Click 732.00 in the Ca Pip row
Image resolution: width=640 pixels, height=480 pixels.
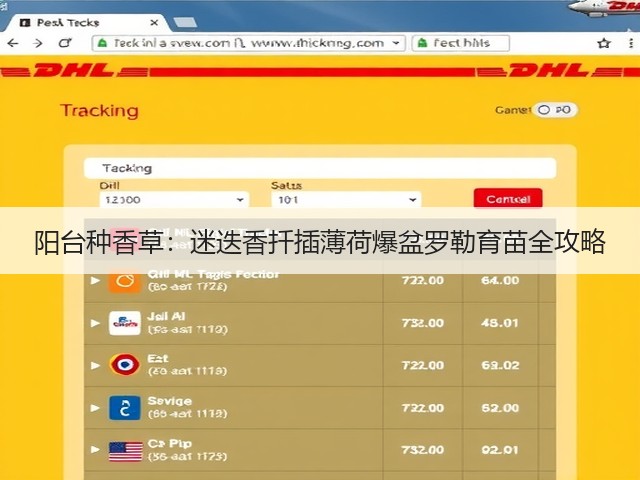(x=422, y=449)
